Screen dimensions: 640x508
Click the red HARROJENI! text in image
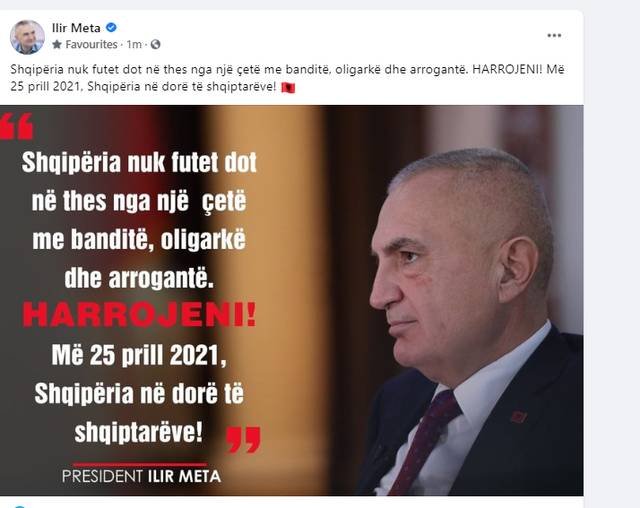click(140, 315)
